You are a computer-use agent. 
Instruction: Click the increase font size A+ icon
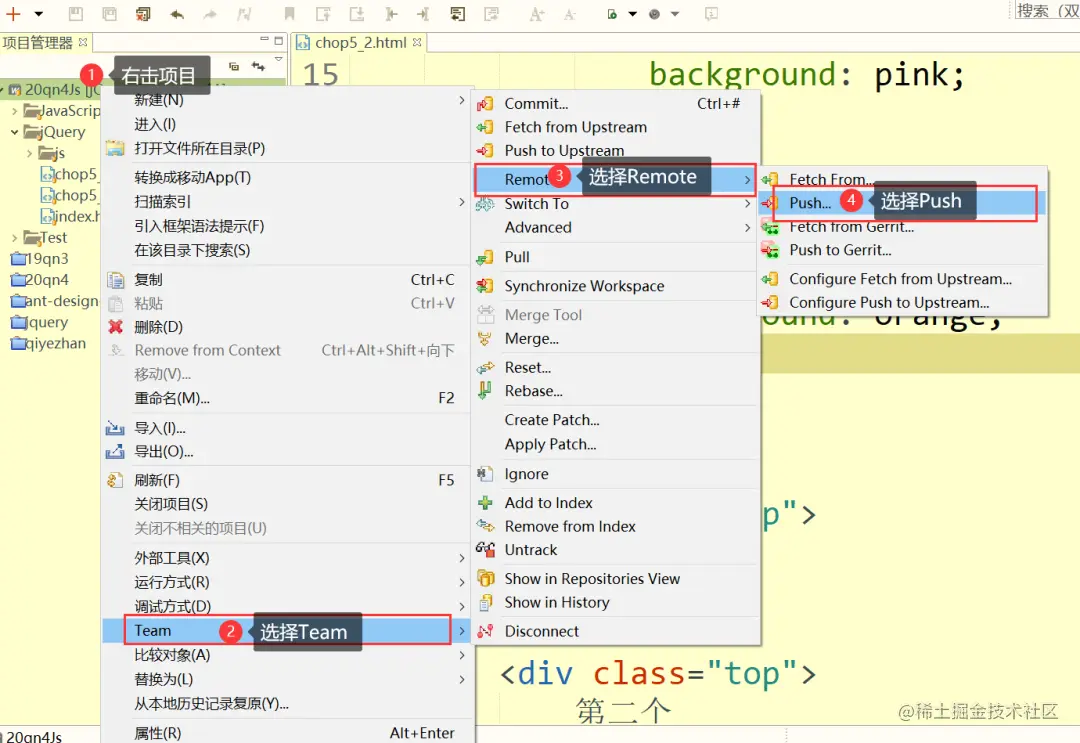pos(537,14)
